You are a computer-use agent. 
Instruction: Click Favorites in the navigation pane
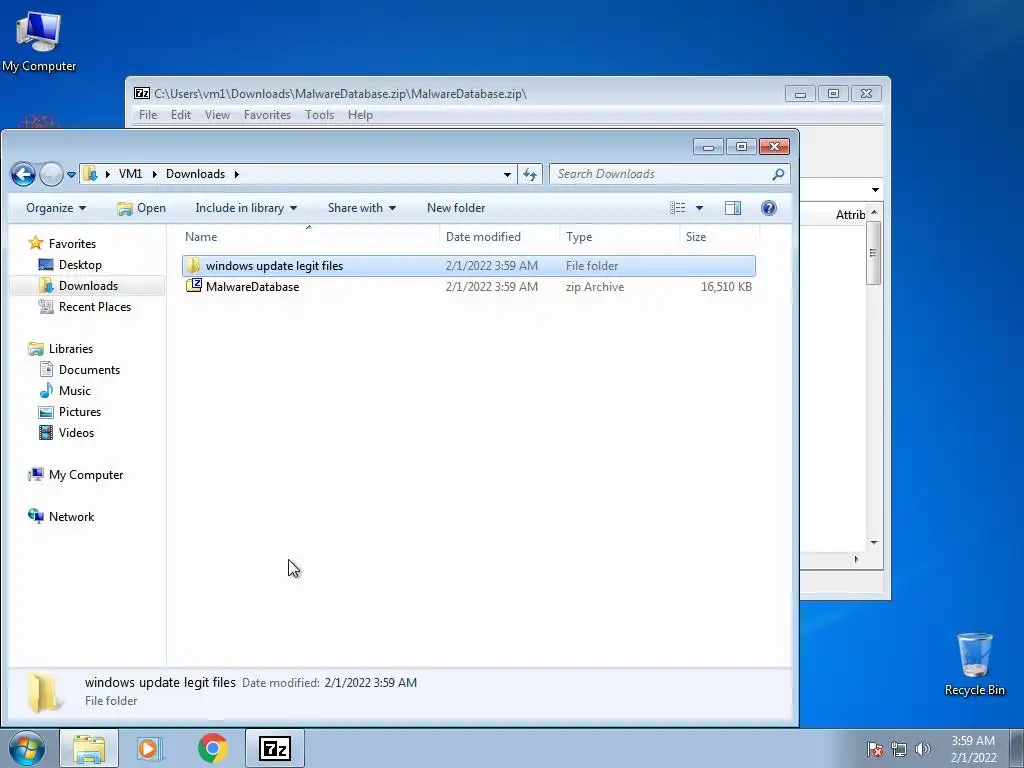(72, 244)
